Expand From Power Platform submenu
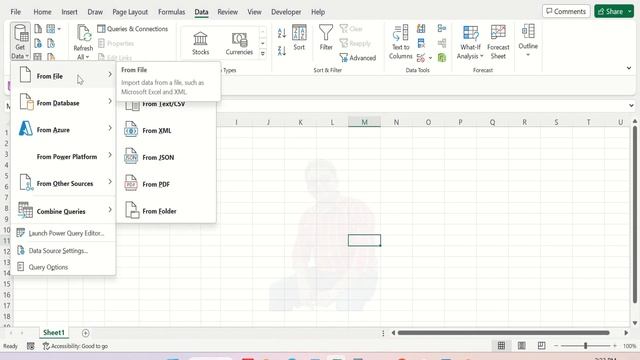 point(64,156)
